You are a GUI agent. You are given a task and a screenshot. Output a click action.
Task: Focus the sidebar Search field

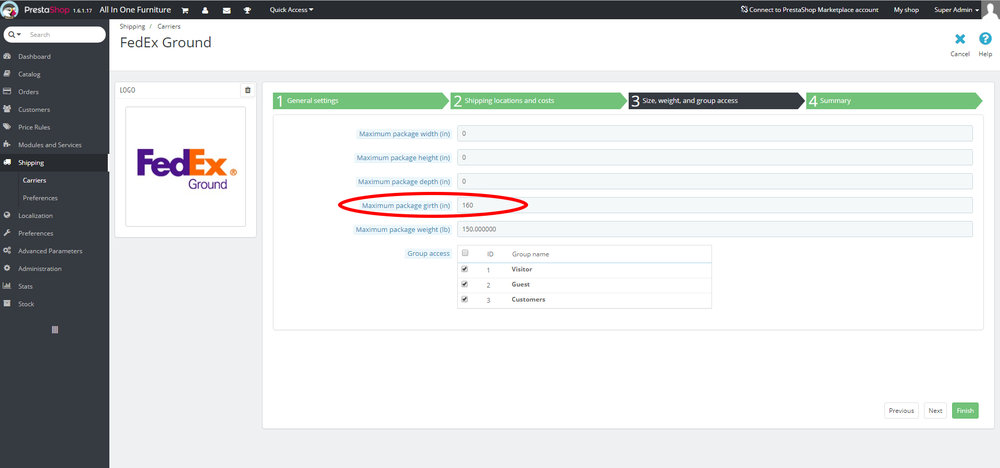pyautogui.click(x=64, y=34)
